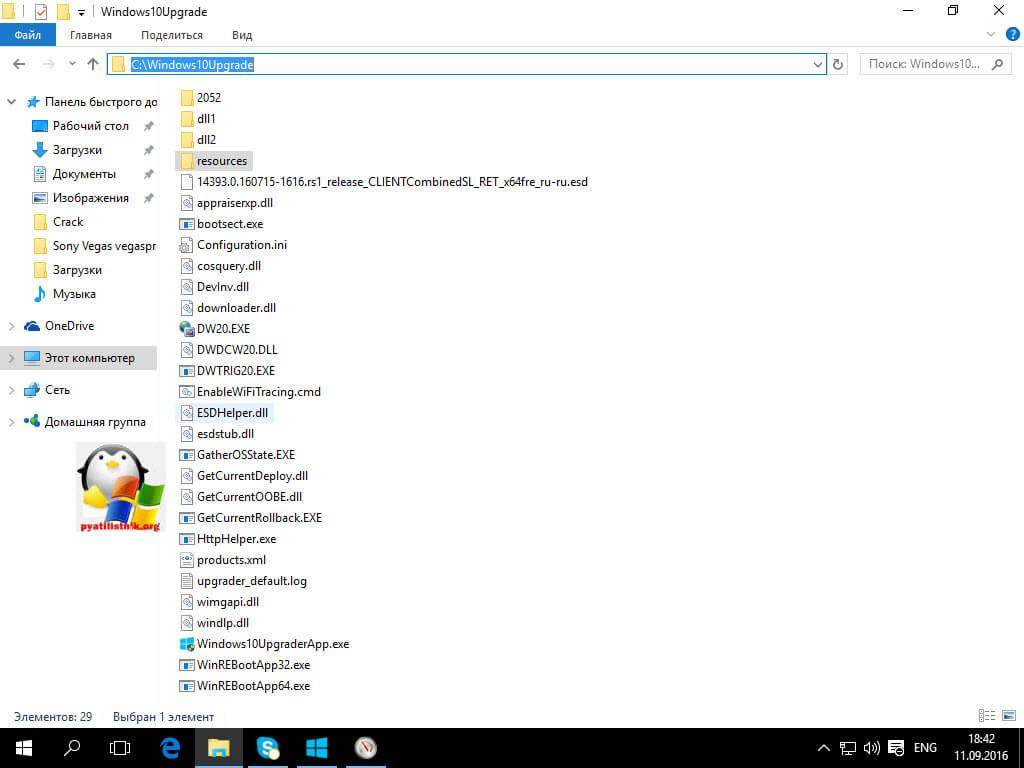
Task: Select DW20.EXE file icon
Action: click(187, 328)
